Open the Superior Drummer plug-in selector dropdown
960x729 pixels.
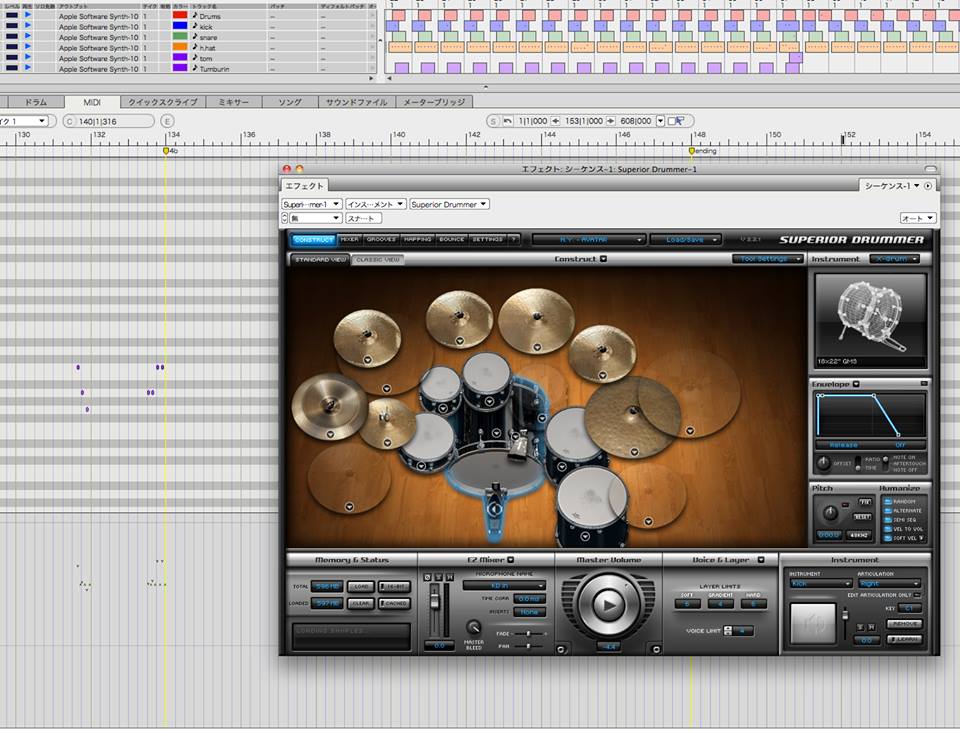click(x=449, y=204)
